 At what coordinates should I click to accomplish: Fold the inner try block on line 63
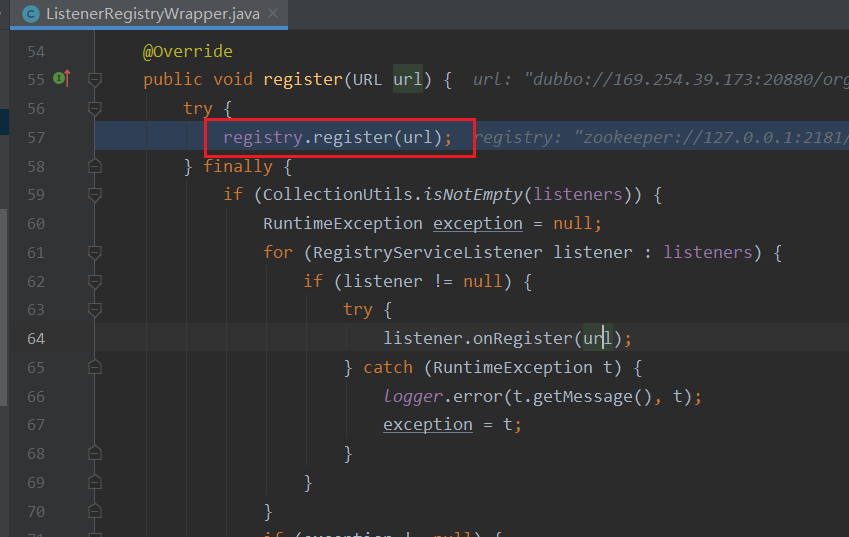95,310
